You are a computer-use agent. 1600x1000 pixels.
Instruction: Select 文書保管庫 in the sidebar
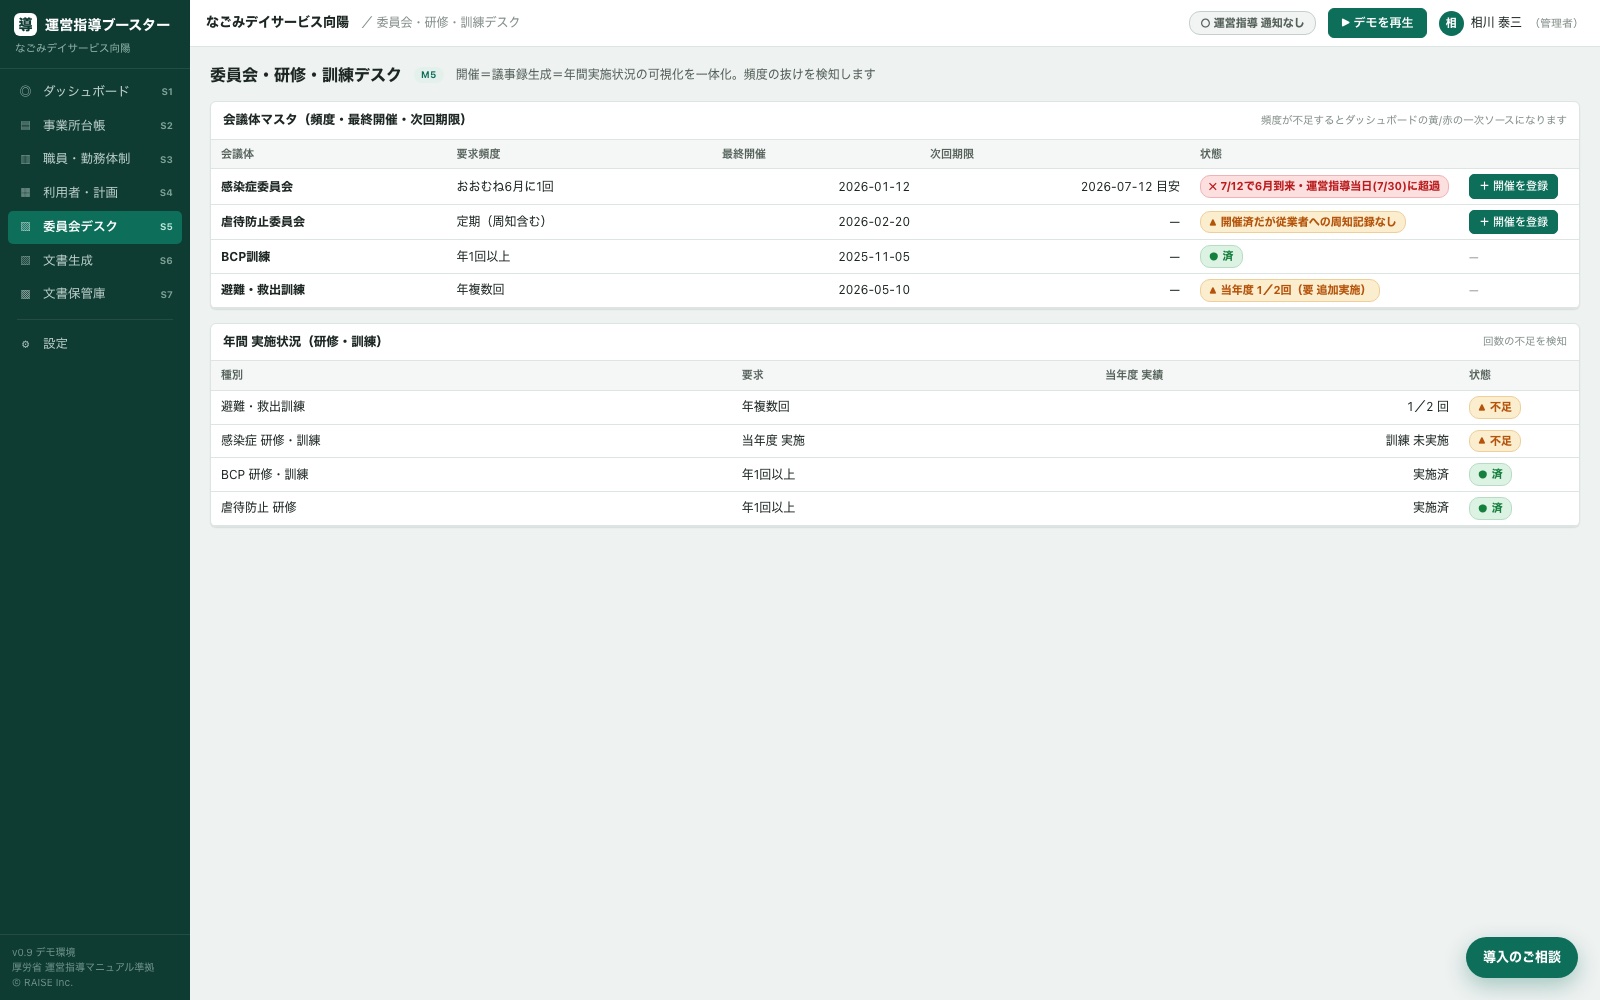click(95, 294)
